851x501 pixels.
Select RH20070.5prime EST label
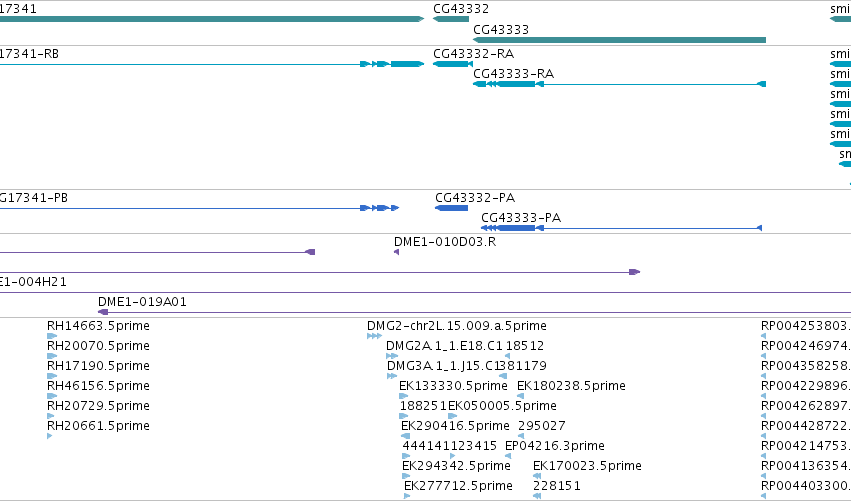click(x=98, y=346)
